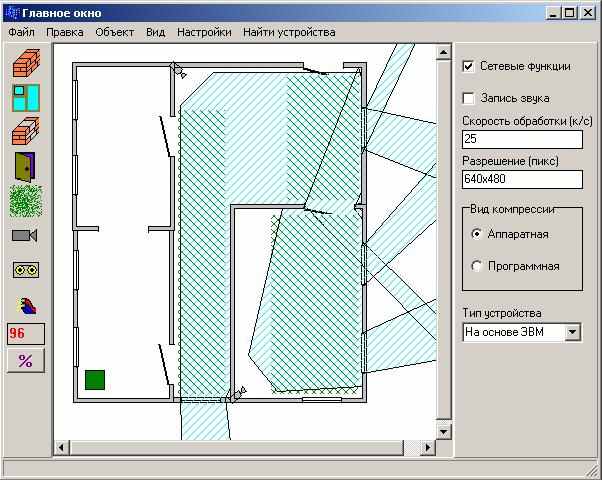This screenshot has height=480, width=602.
Task: Open the Файл menu
Action: (x=22, y=32)
